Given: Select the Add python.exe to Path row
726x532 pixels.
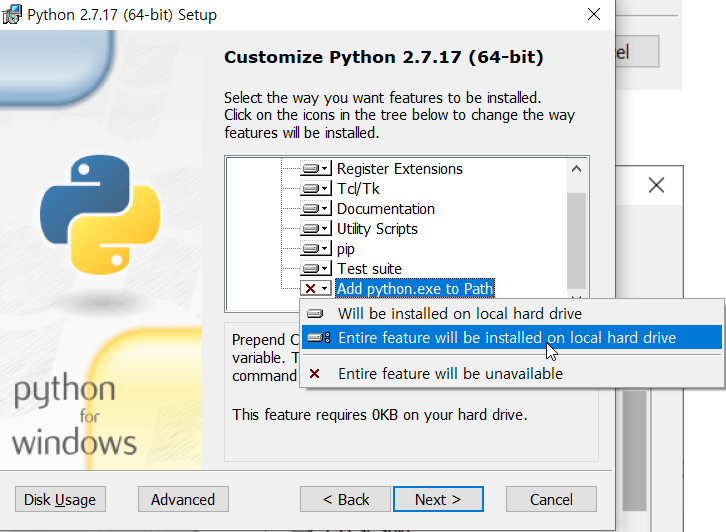Looking at the screenshot, I should click(x=415, y=288).
